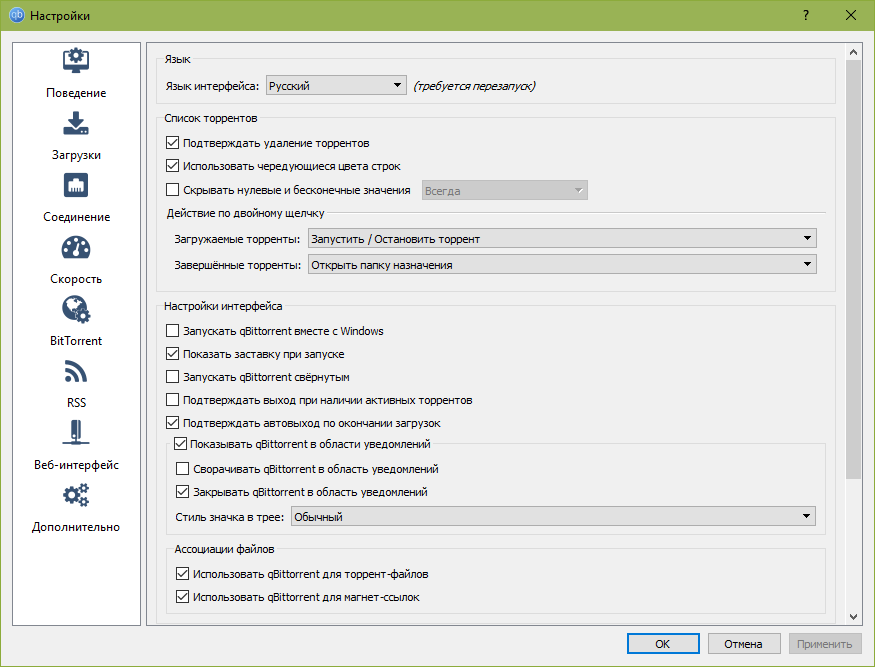Open the Загрузки download icon

76,123
